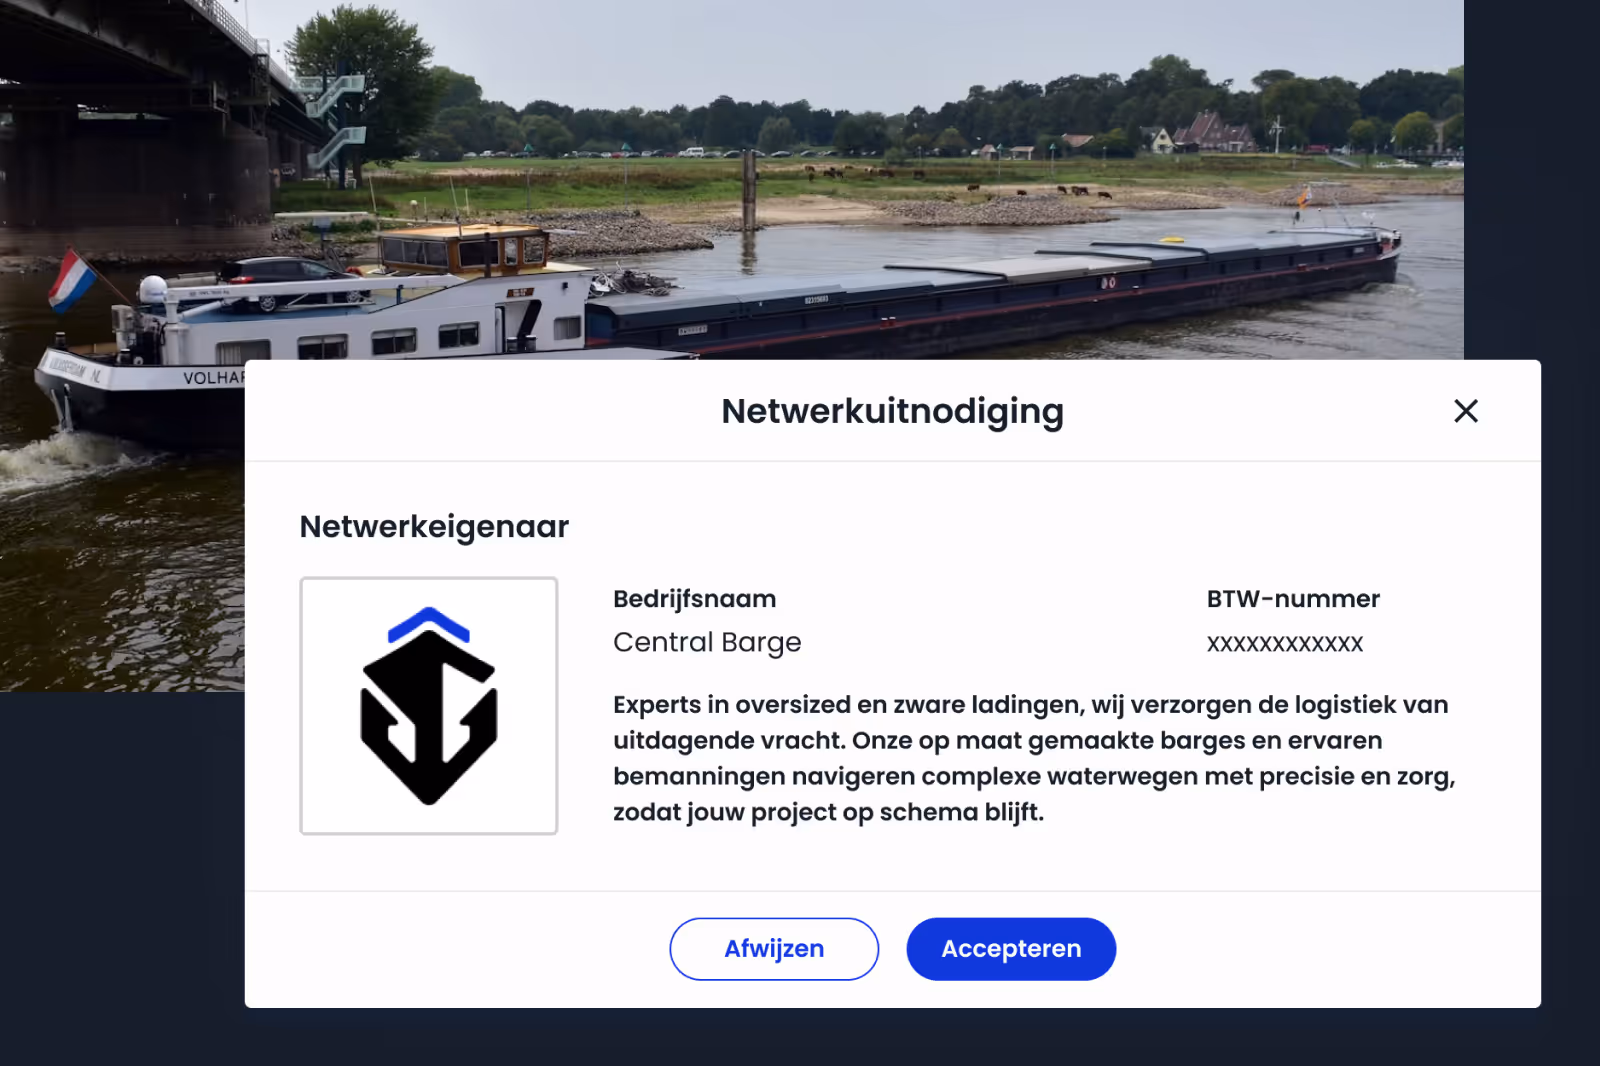1600x1066 pixels.
Task: Select the masked BTW number value
Action: coord(1285,643)
